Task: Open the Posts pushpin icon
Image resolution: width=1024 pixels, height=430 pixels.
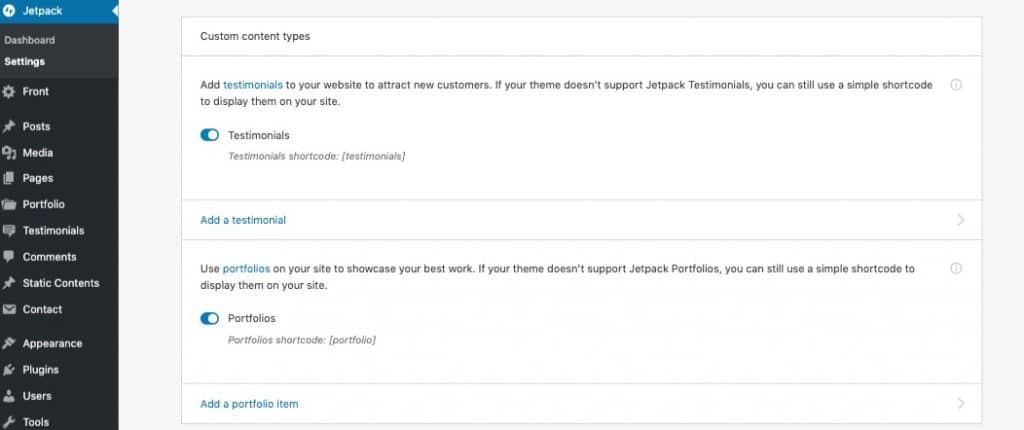Action: click(8, 126)
